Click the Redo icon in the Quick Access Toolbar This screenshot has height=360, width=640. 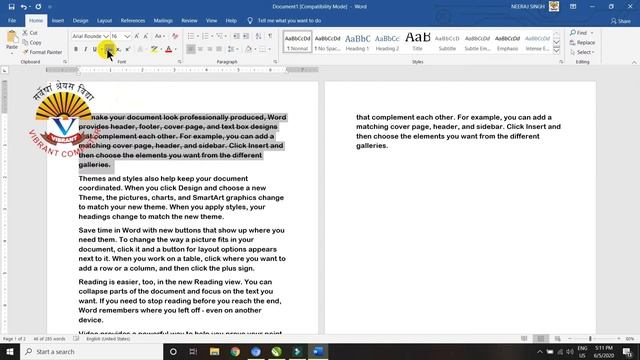pyautogui.click(x=38, y=7)
